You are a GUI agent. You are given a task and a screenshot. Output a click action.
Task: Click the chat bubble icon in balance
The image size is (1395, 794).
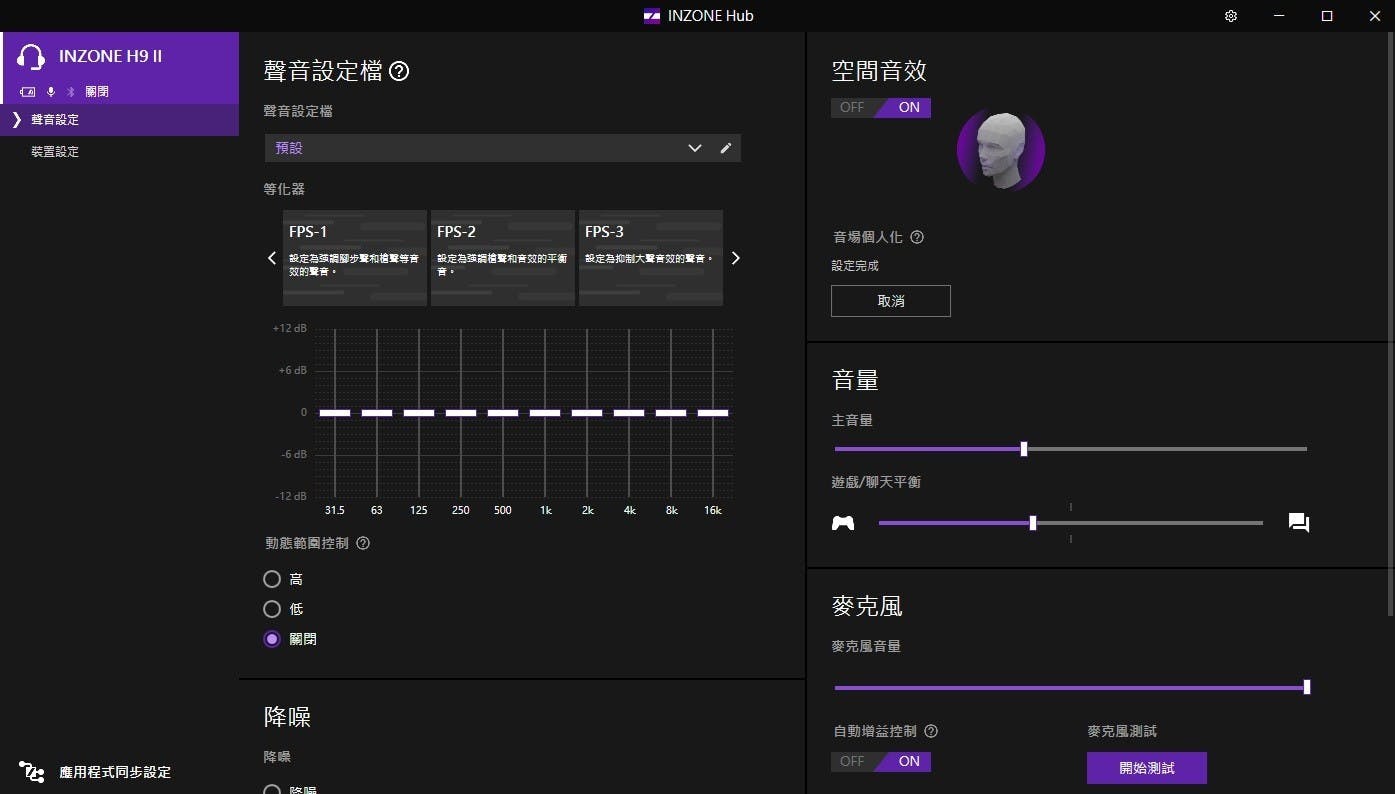(x=1299, y=523)
